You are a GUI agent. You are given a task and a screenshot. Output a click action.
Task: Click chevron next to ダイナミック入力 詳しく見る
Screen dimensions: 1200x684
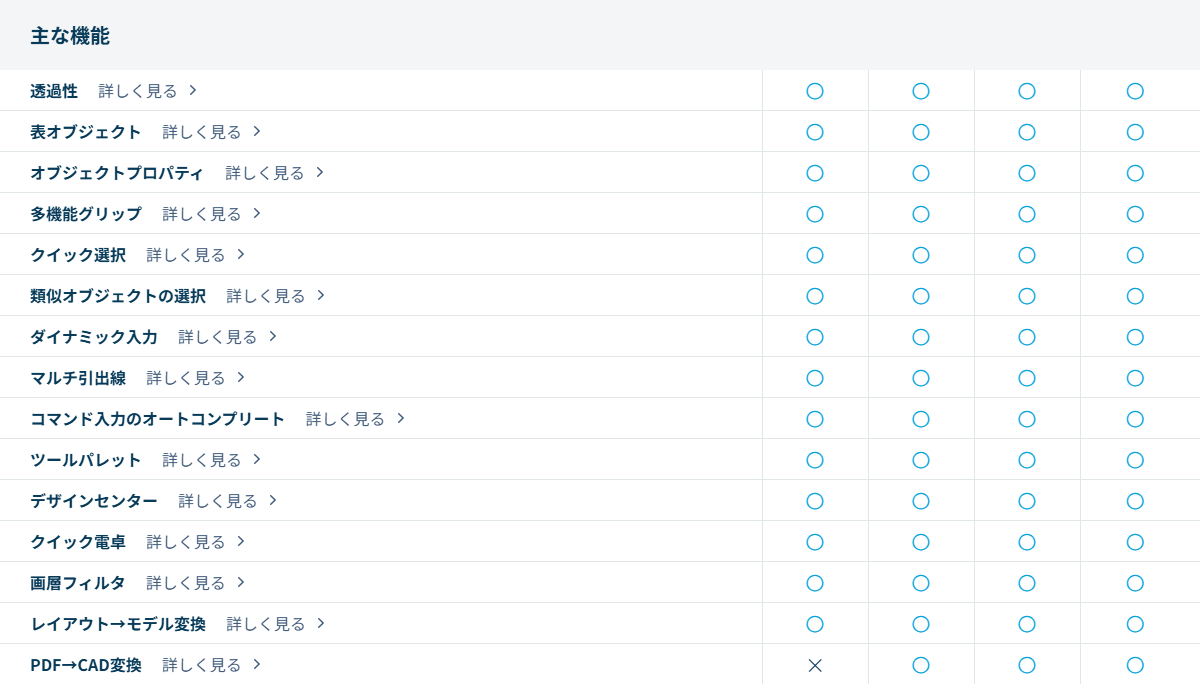[273, 336]
